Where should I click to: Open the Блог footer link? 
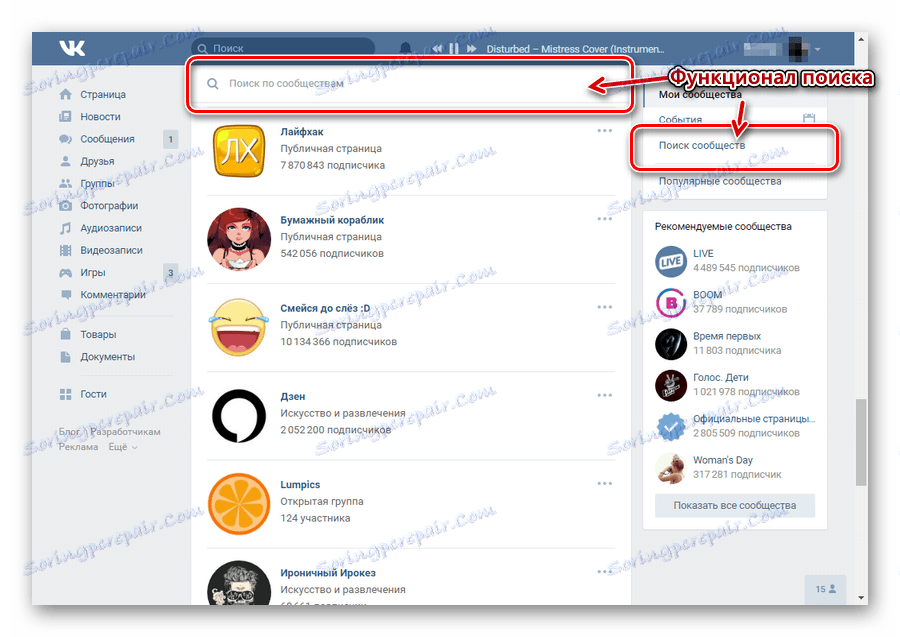(x=69, y=432)
